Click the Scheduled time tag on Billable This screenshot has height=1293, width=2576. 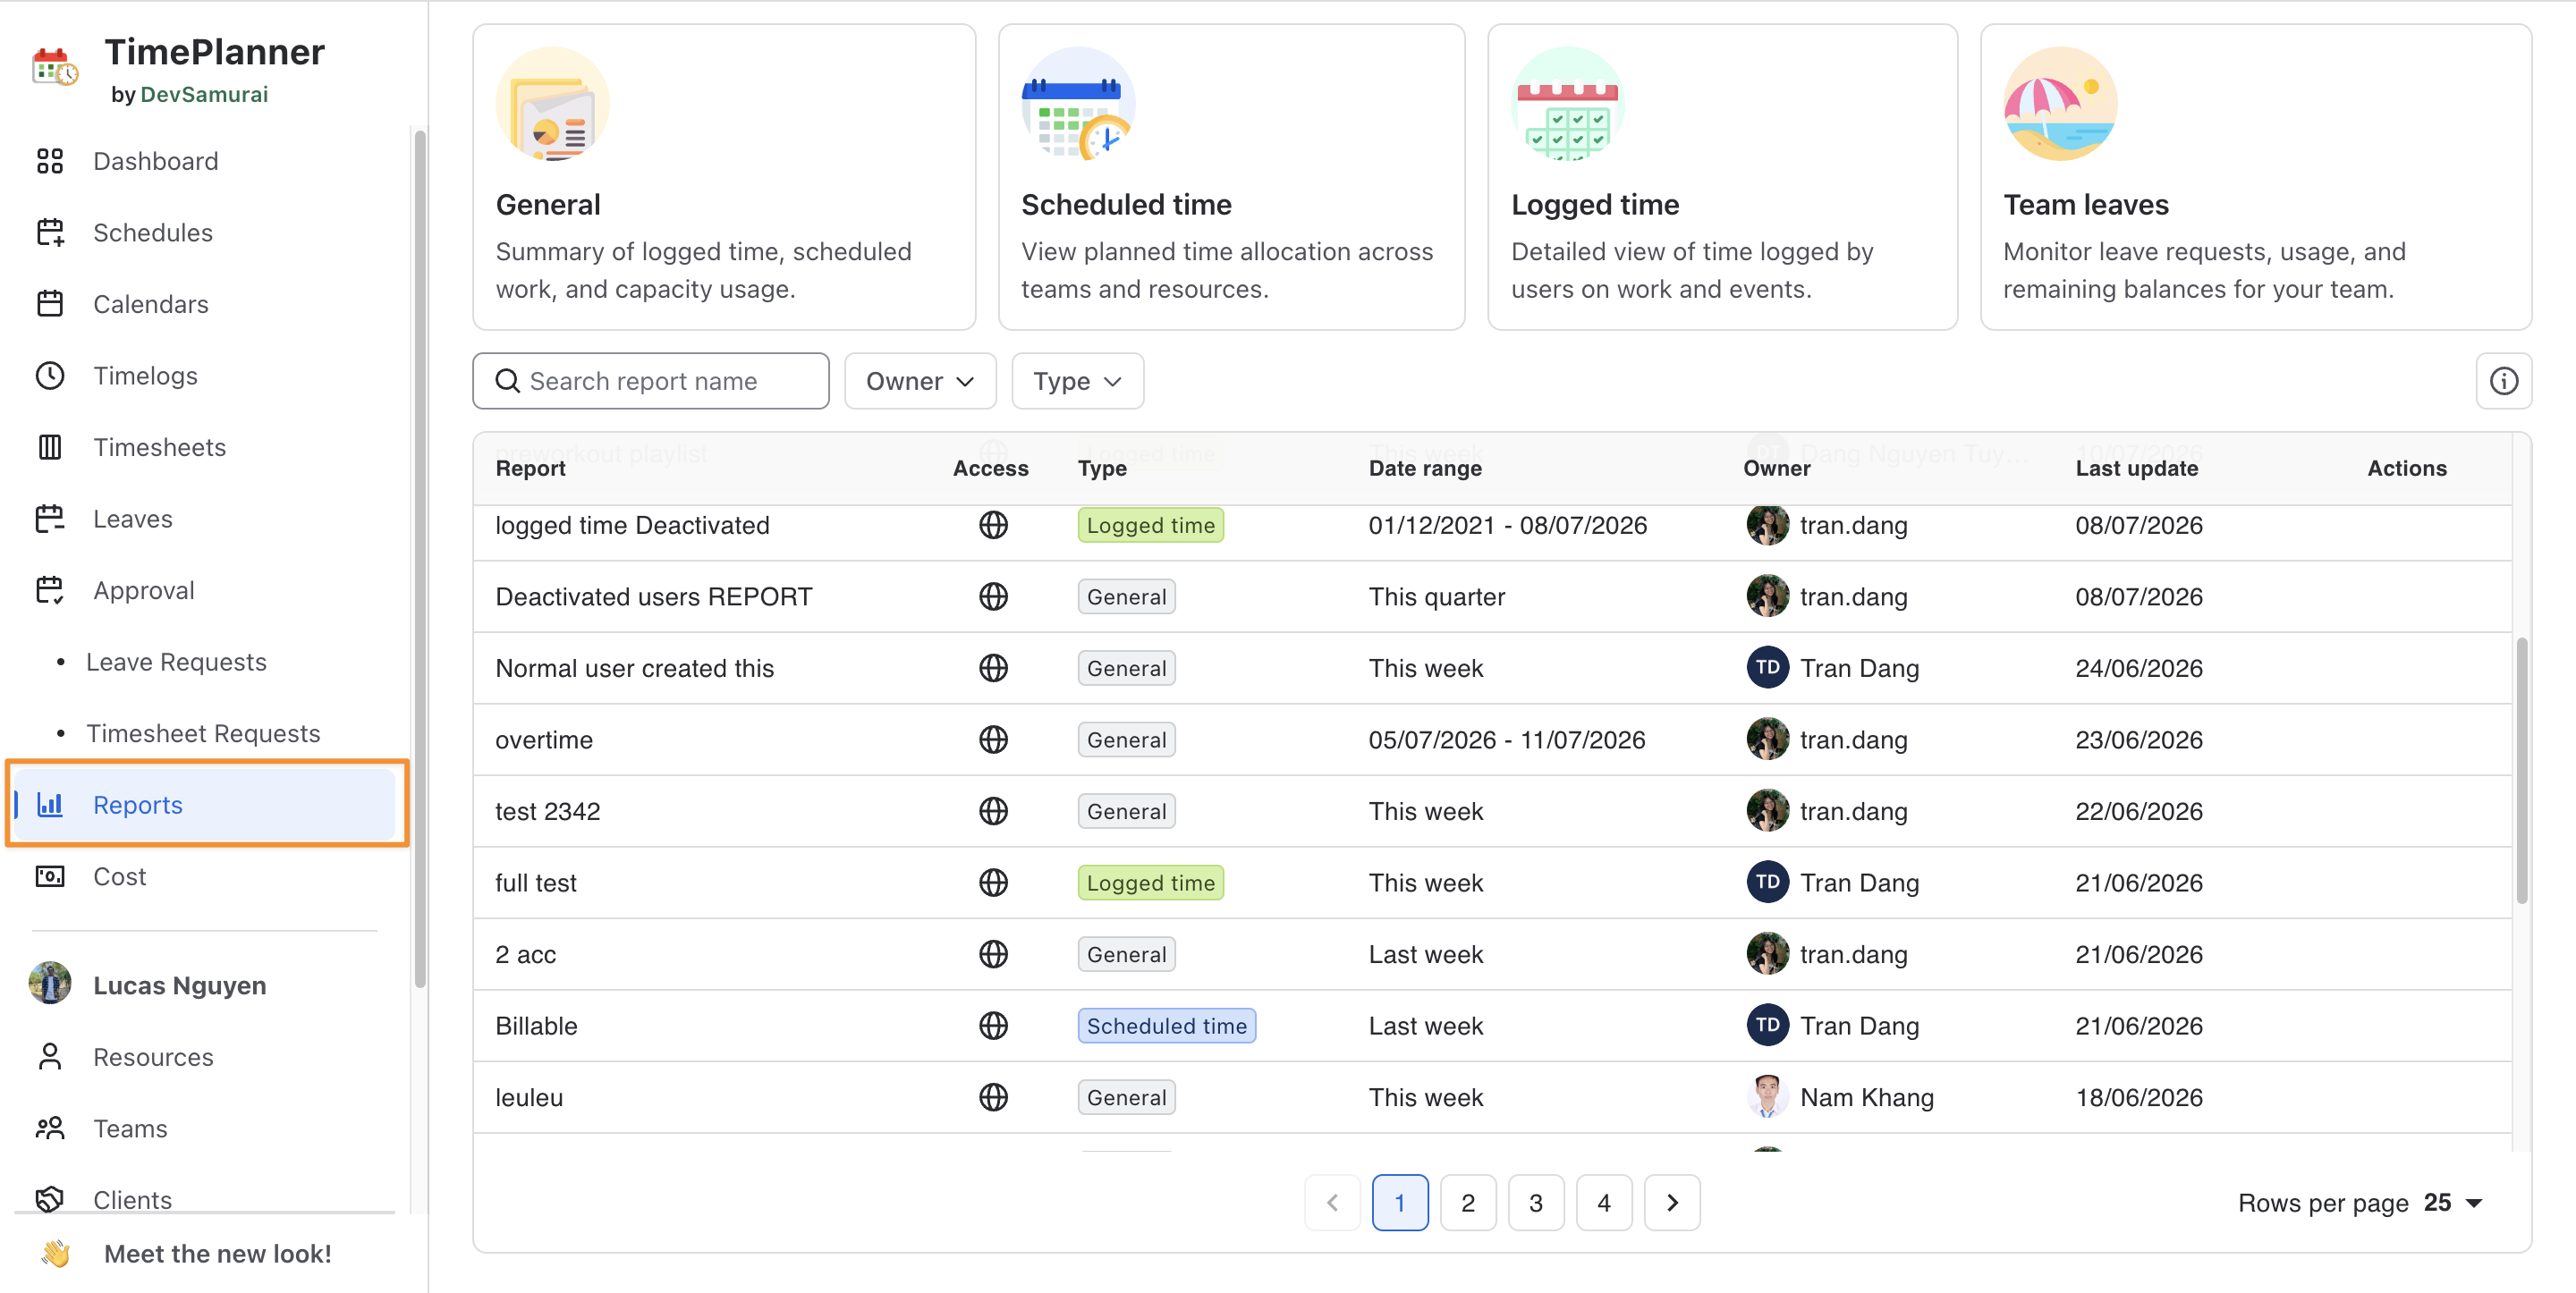coord(1167,1026)
